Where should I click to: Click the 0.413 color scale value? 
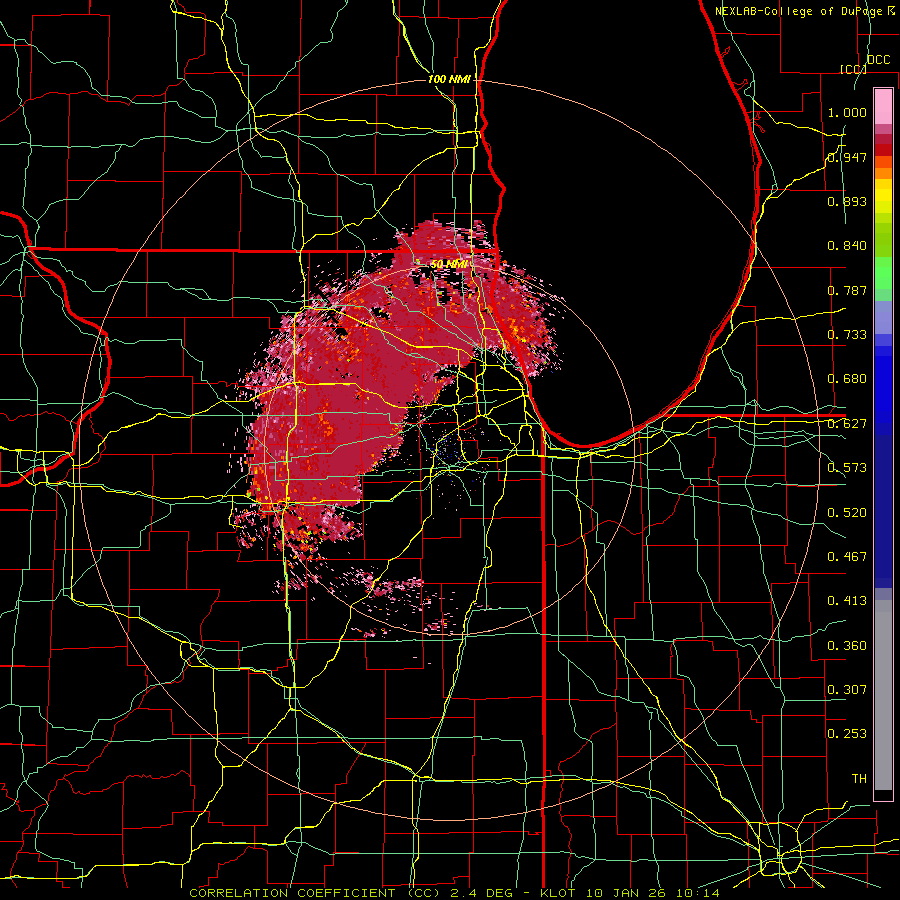[847, 601]
